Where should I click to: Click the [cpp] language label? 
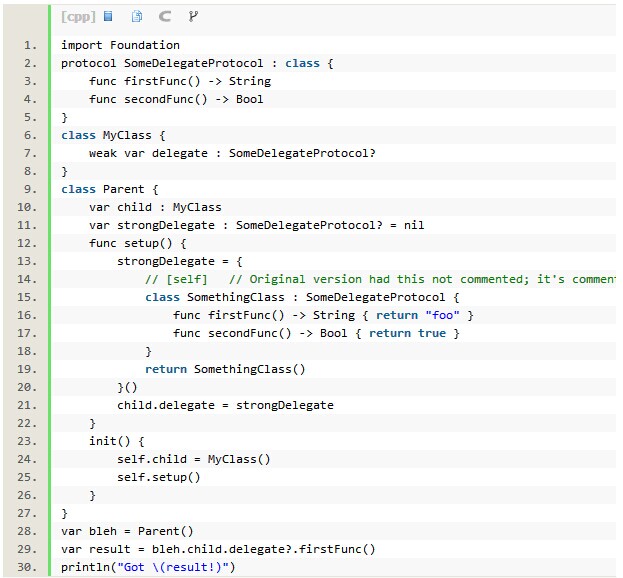point(78,16)
